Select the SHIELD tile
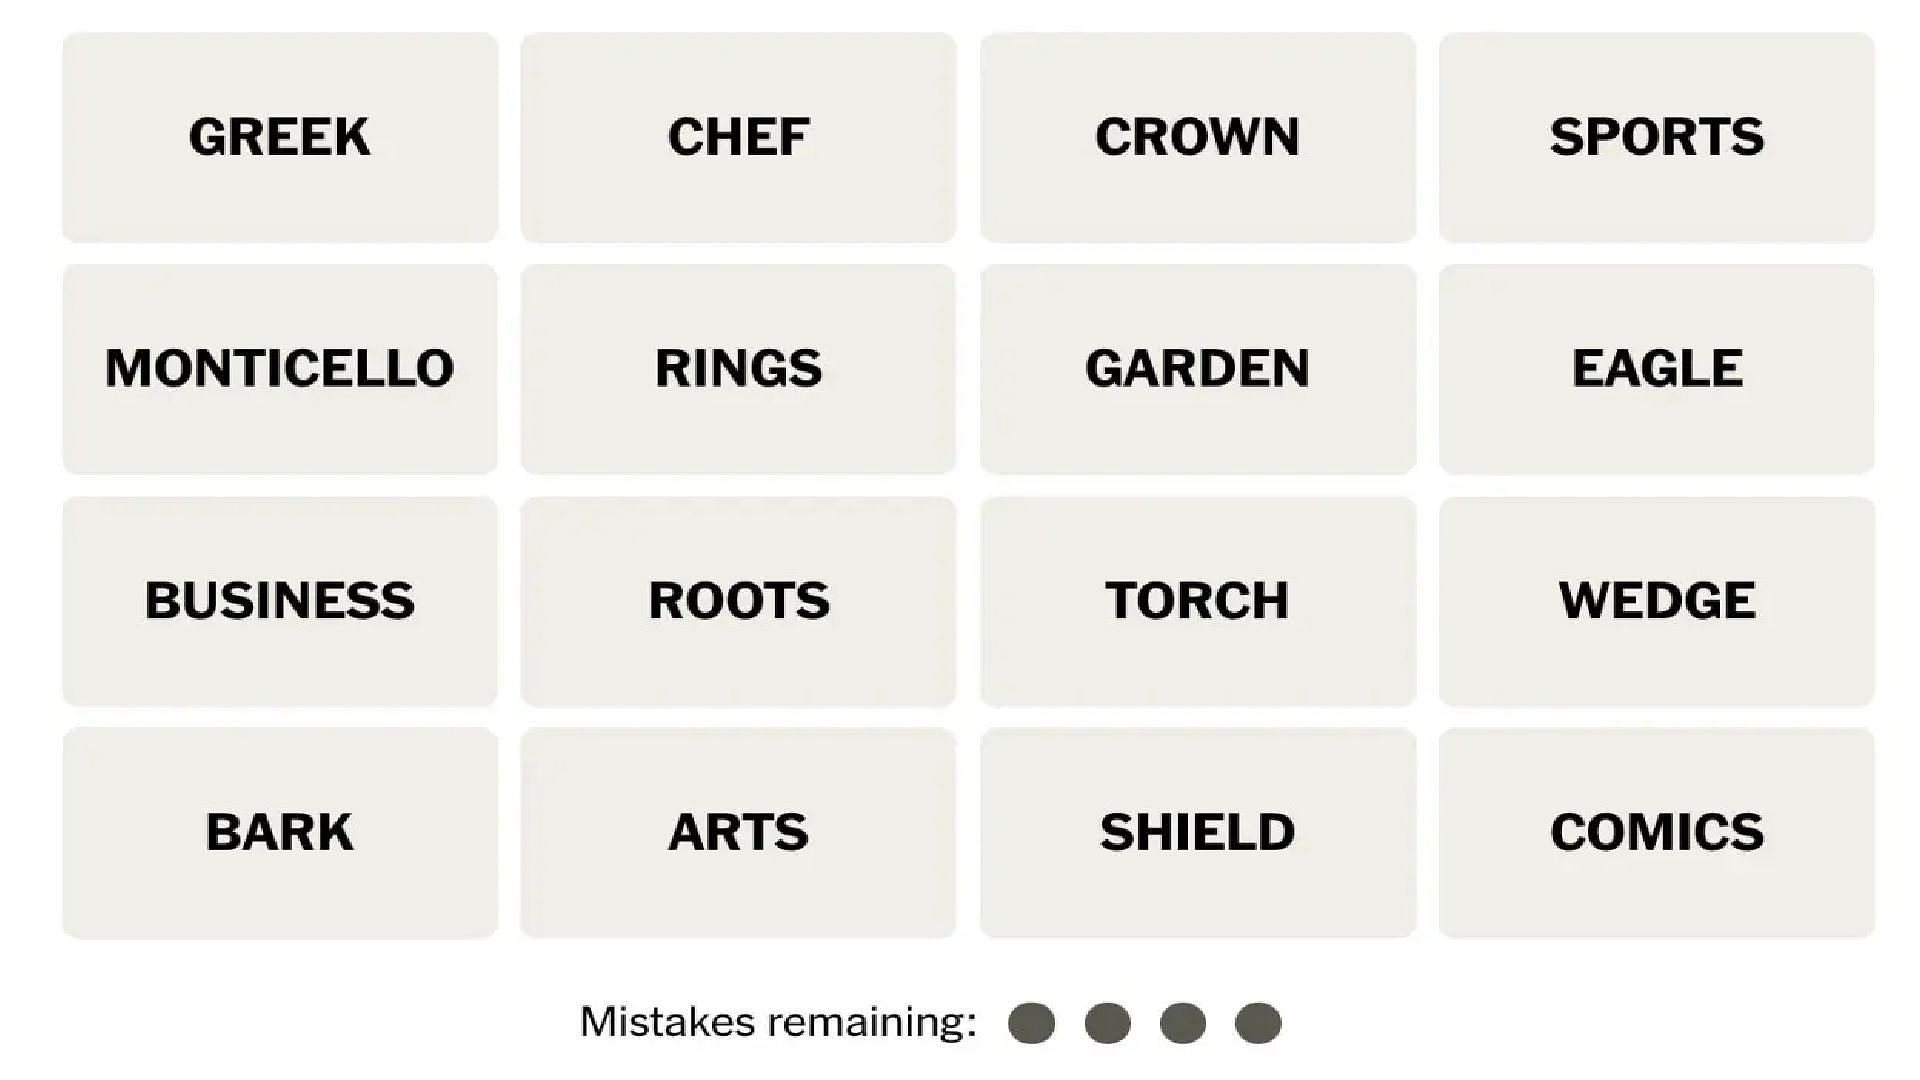 [x=1196, y=829]
